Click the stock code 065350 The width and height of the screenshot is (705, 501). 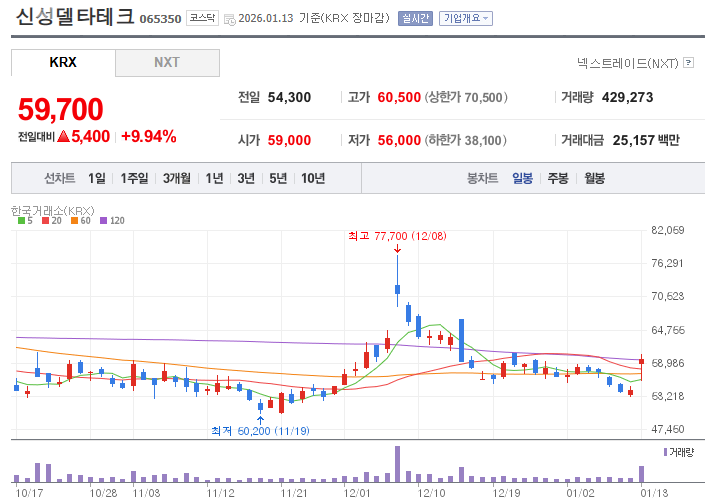coord(161,19)
